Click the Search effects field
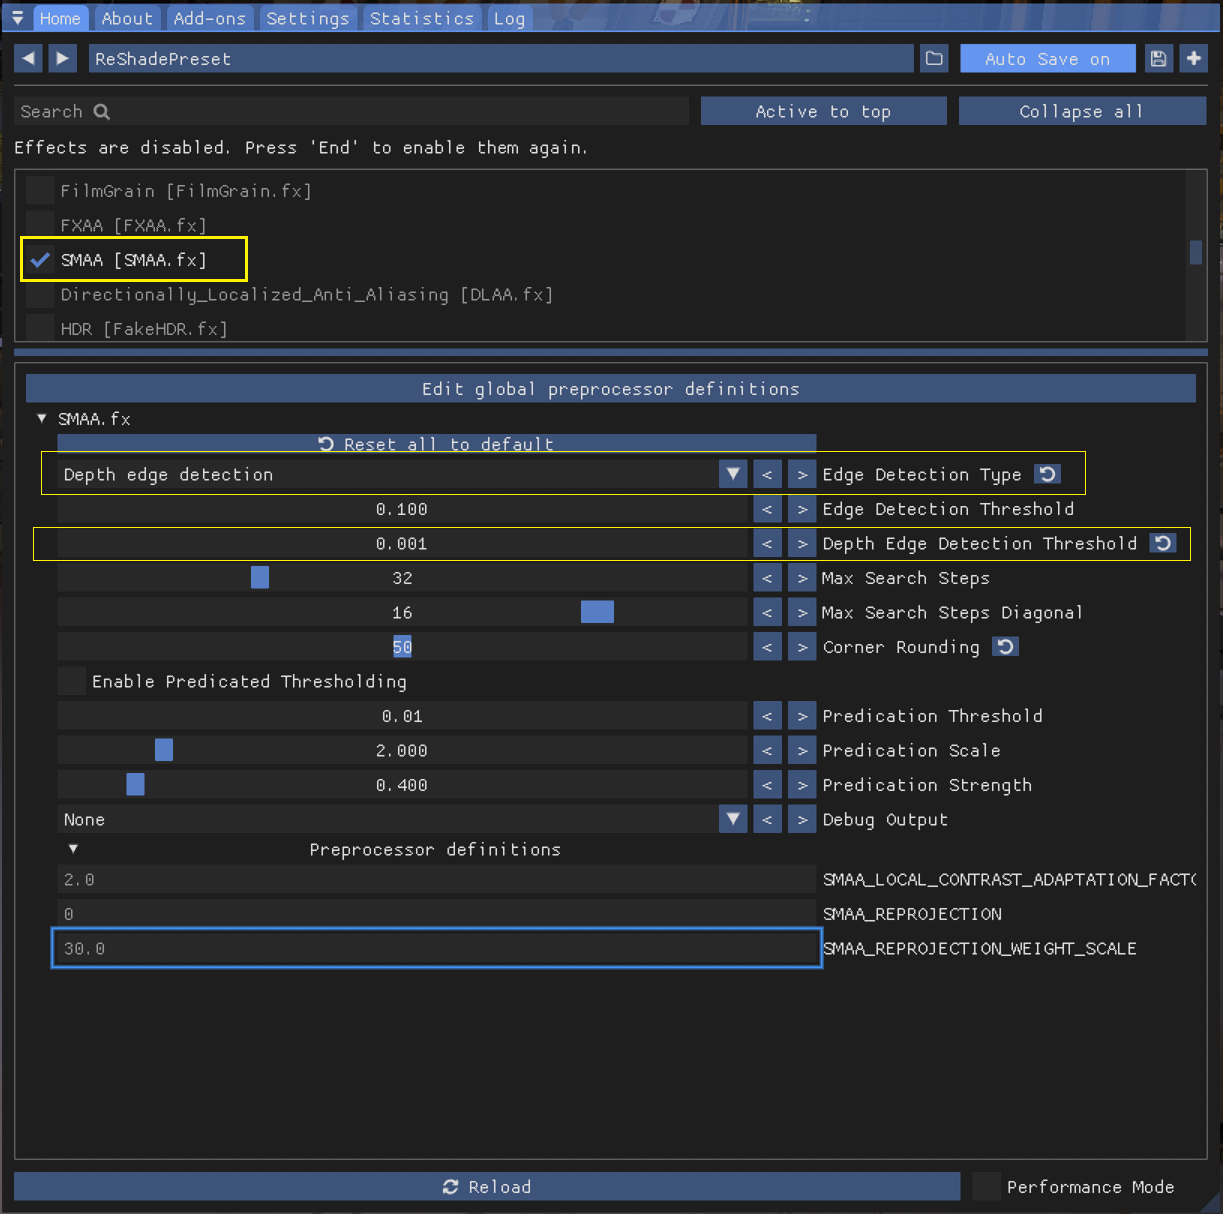Image resolution: width=1223 pixels, height=1214 pixels. pyautogui.click(x=350, y=111)
